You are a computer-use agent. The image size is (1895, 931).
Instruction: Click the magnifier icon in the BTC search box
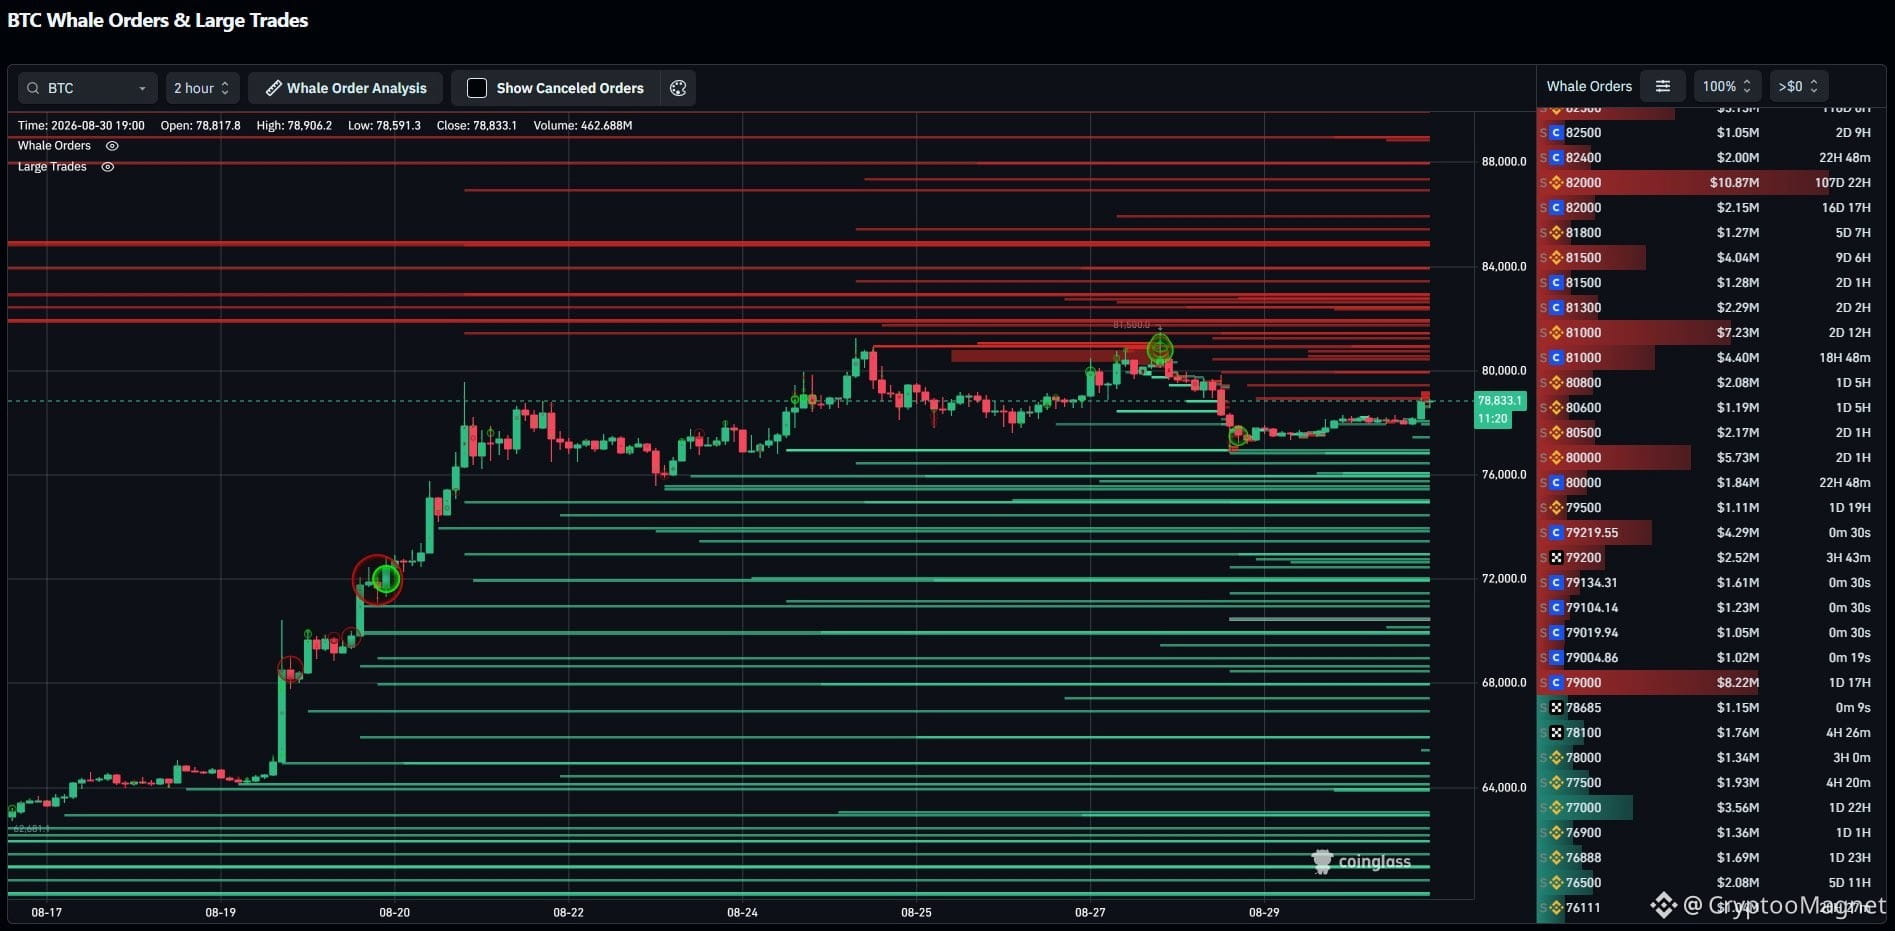point(33,88)
